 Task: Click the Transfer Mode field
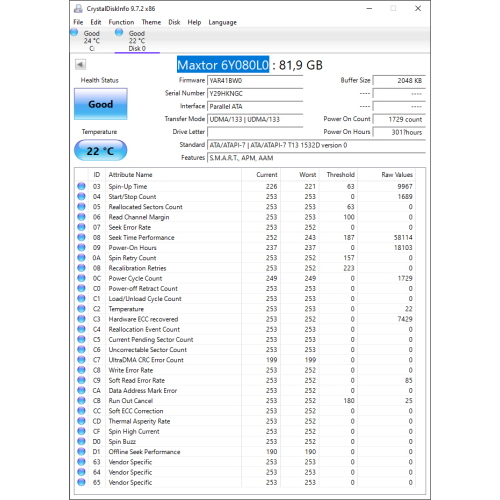(x=255, y=119)
